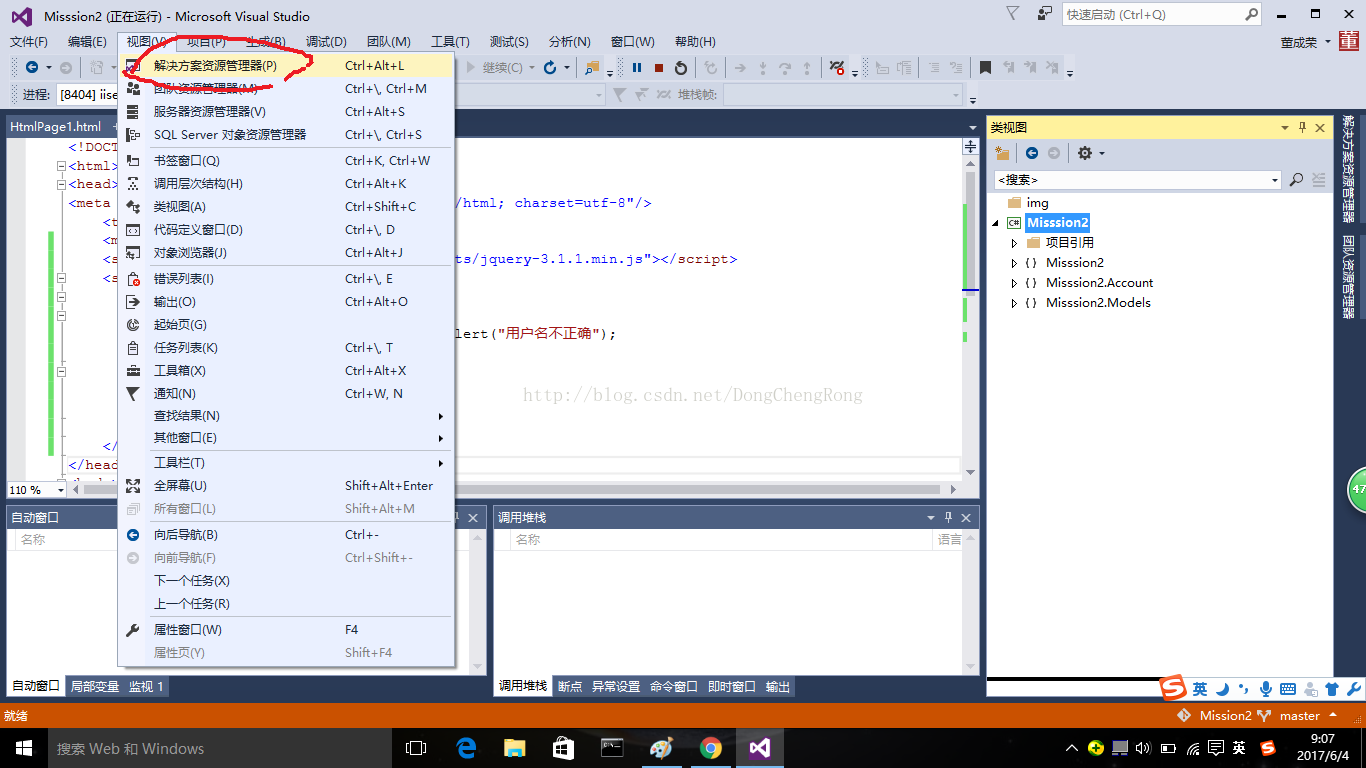
Task: Click the notifications flag icon in the title bar
Action: (1013, 14)
